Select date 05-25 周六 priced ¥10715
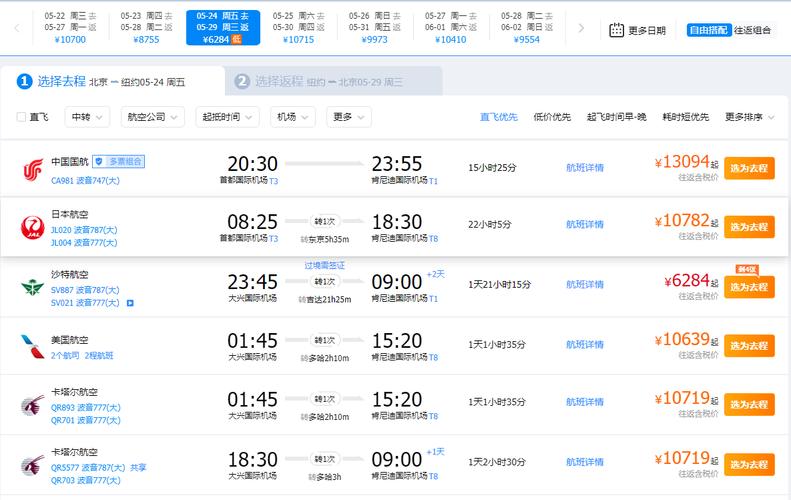Screen dimensions: 791x500 click(x=299, y=28)
